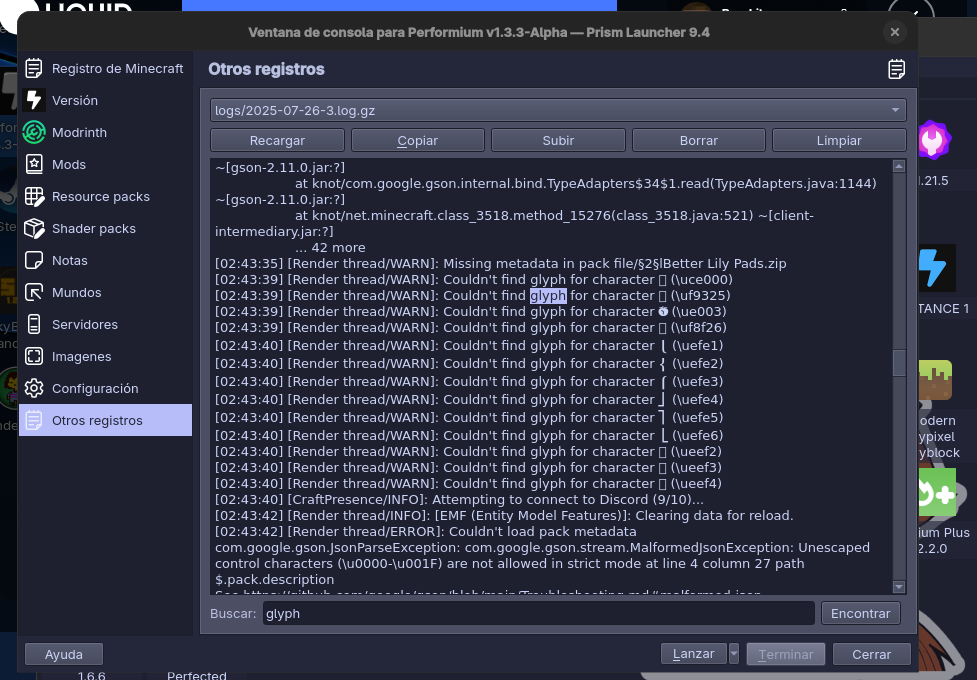Click the Encontrar search button
The width and height of the screenshot is (977, 680).
(860, 613)
